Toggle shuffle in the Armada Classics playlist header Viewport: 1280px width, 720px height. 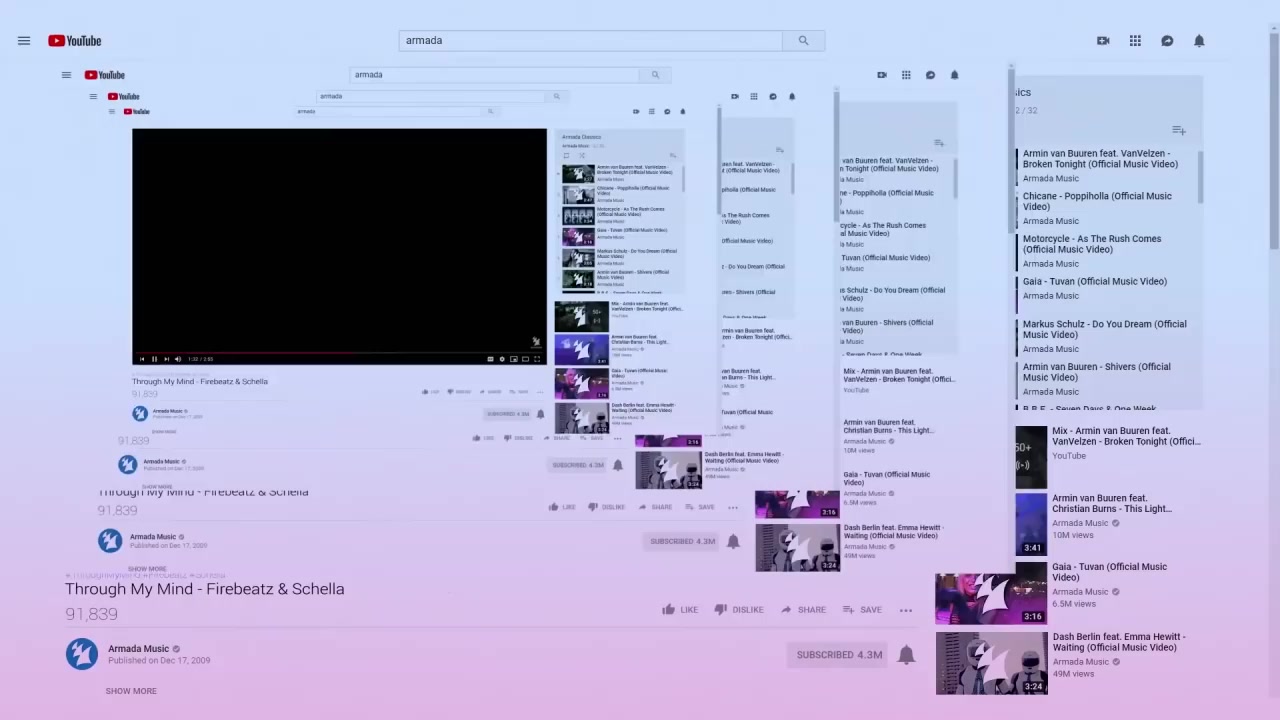point(582,155)
